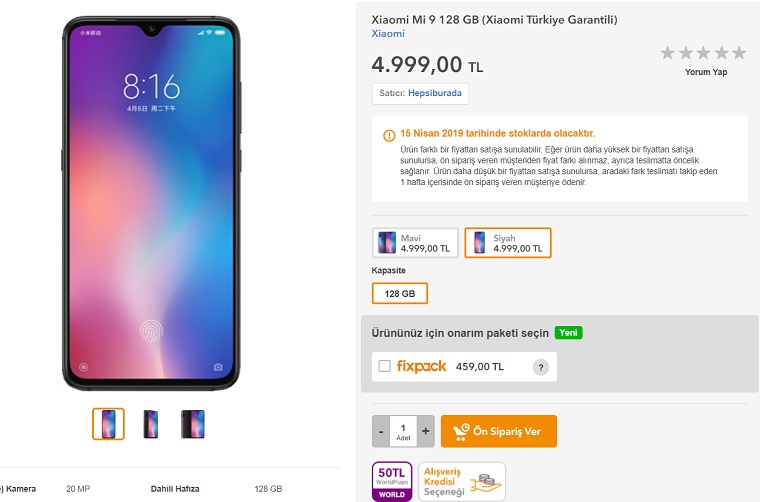760x502 pixels.
Task: Decrease quantity with the minus button
Action: (381, 431)
